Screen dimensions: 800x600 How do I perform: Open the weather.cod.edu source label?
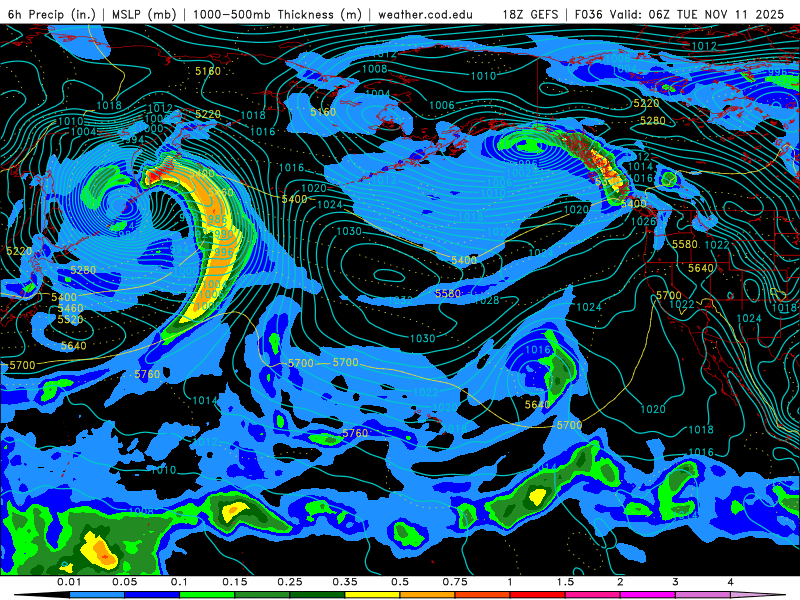(425, 14)
